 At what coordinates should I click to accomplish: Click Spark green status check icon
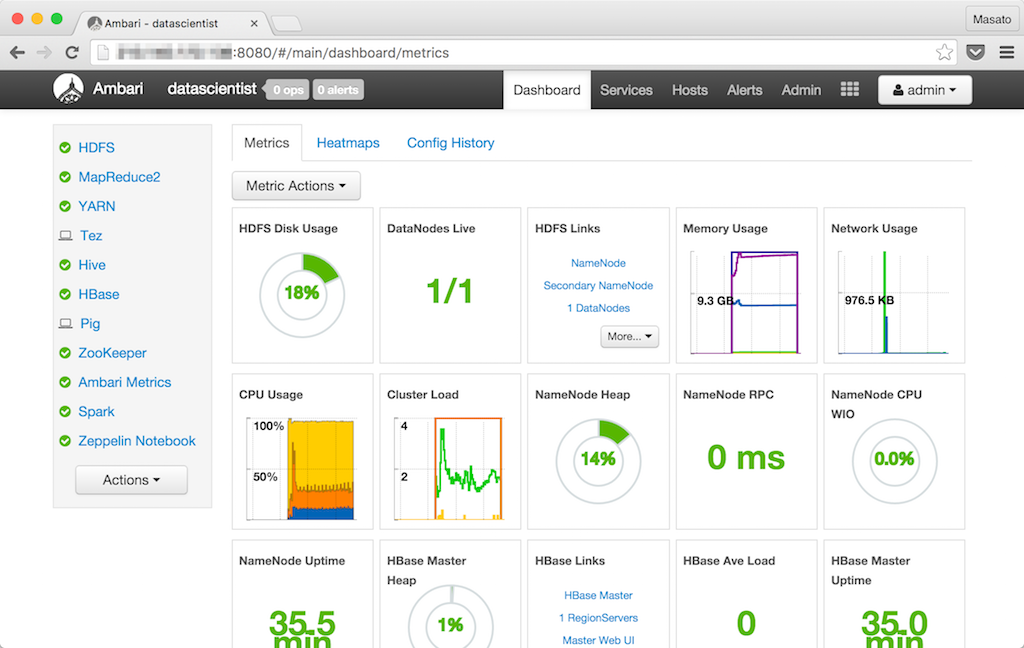[65, 412]
